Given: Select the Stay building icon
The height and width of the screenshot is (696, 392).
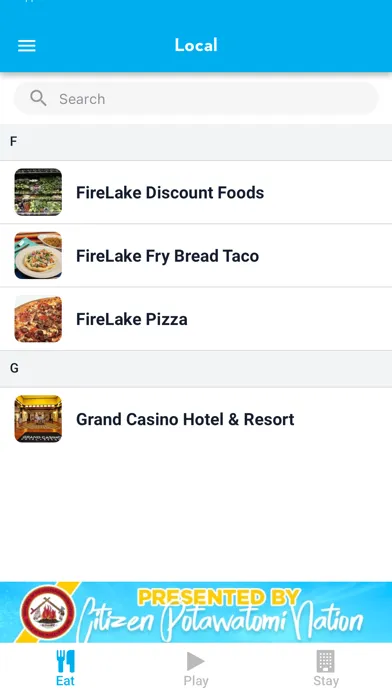Looking at the screenshot, I should [x=325, y=661].
